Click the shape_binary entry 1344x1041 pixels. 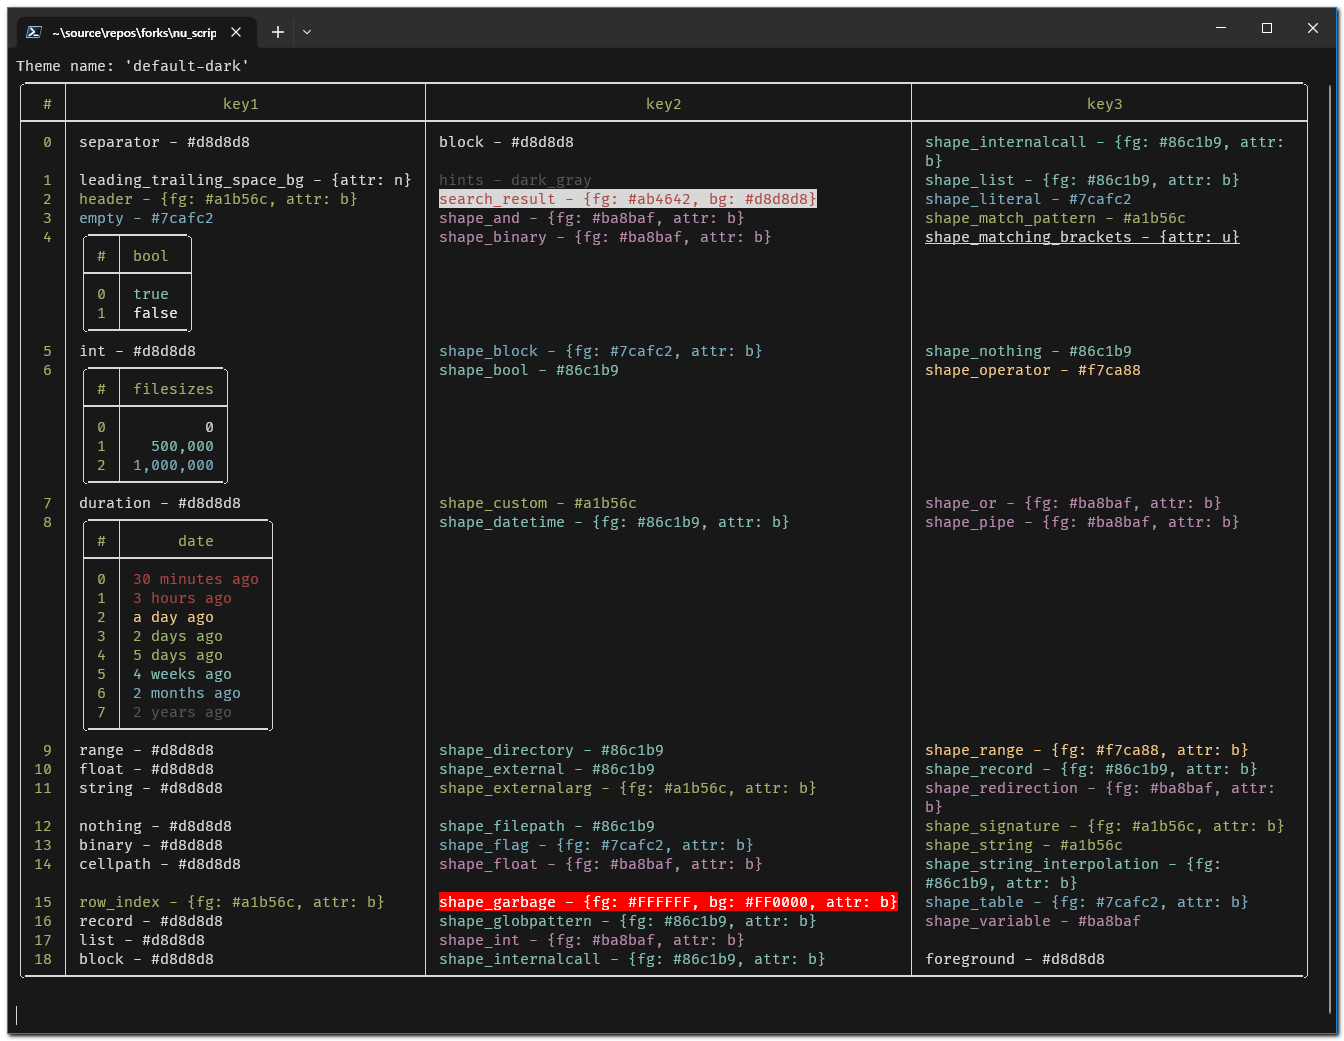coord(606,237)
